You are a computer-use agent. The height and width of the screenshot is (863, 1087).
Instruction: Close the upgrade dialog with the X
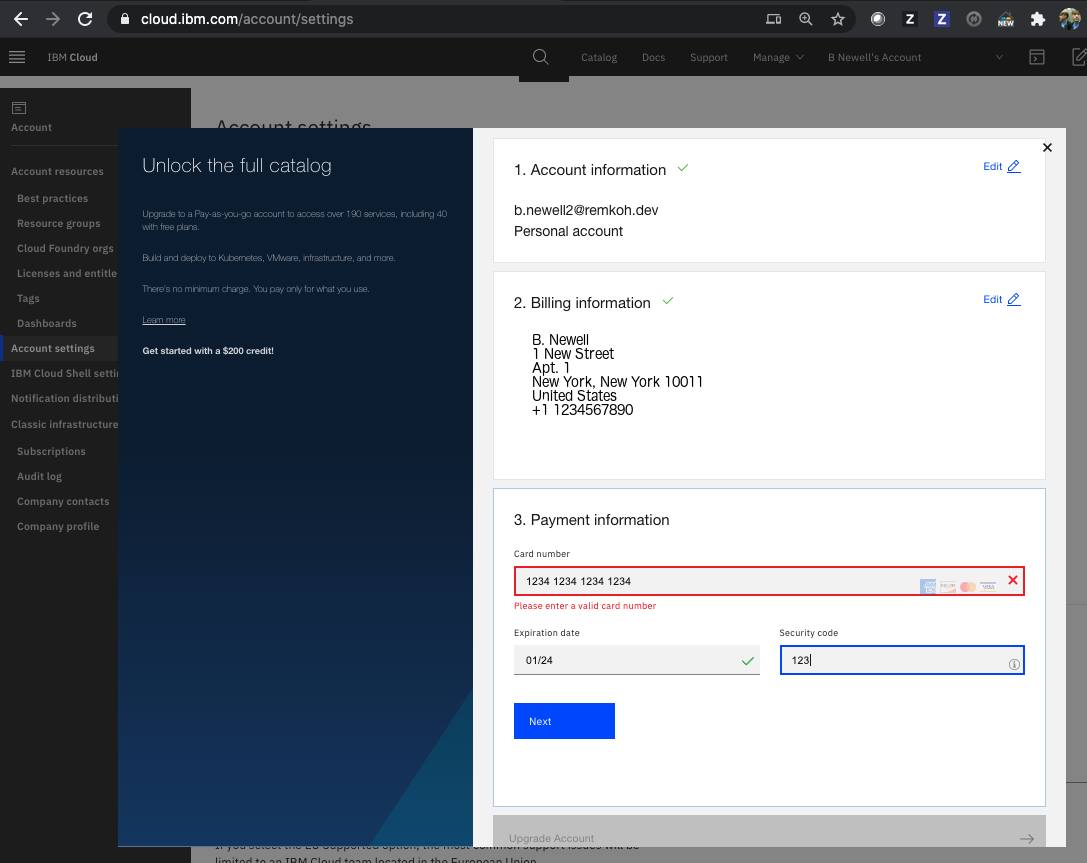click(x=1047, y=147)
